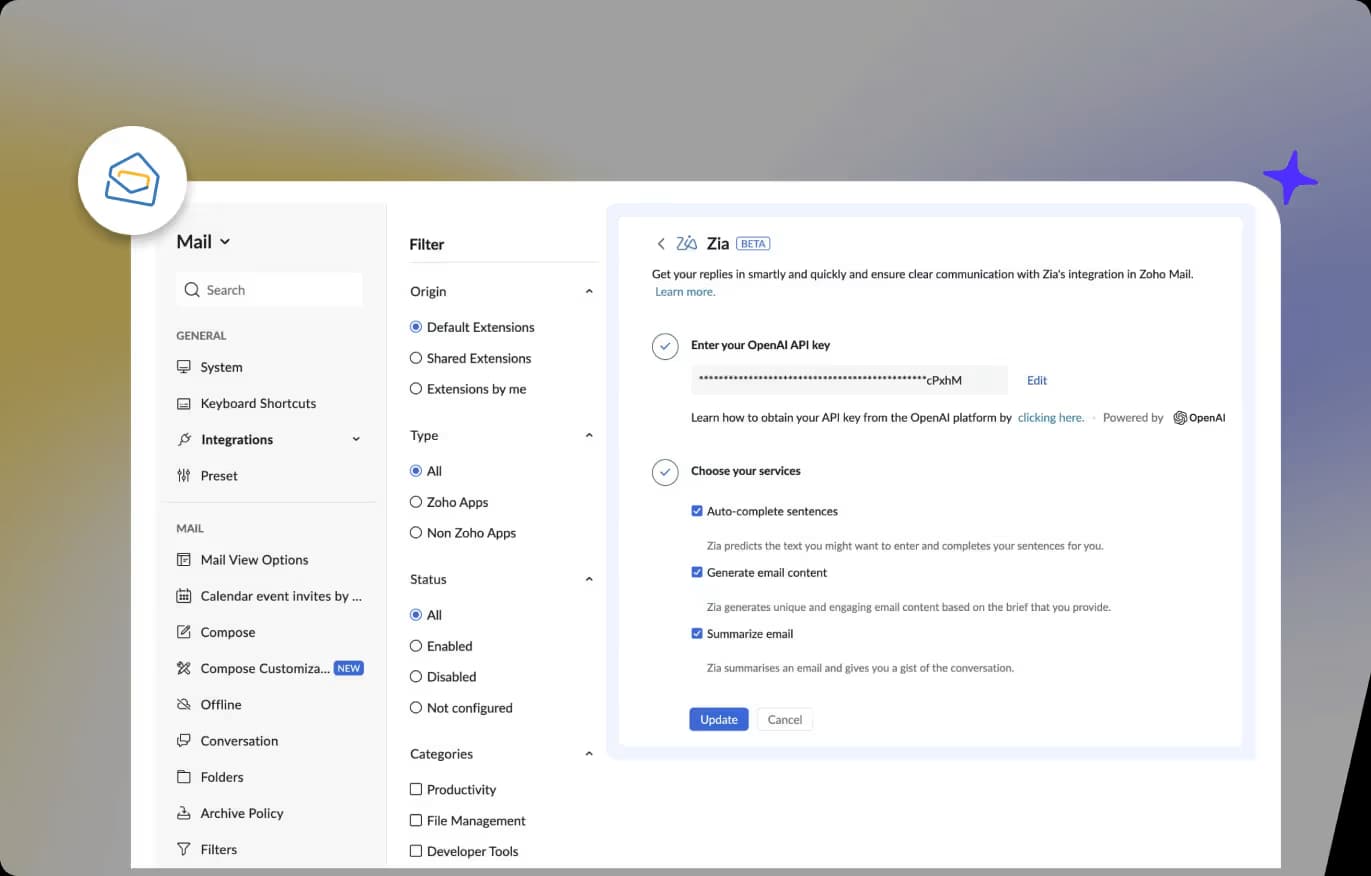Collapse the Categories filter section
1371x876 pixels.
point(589,754)
